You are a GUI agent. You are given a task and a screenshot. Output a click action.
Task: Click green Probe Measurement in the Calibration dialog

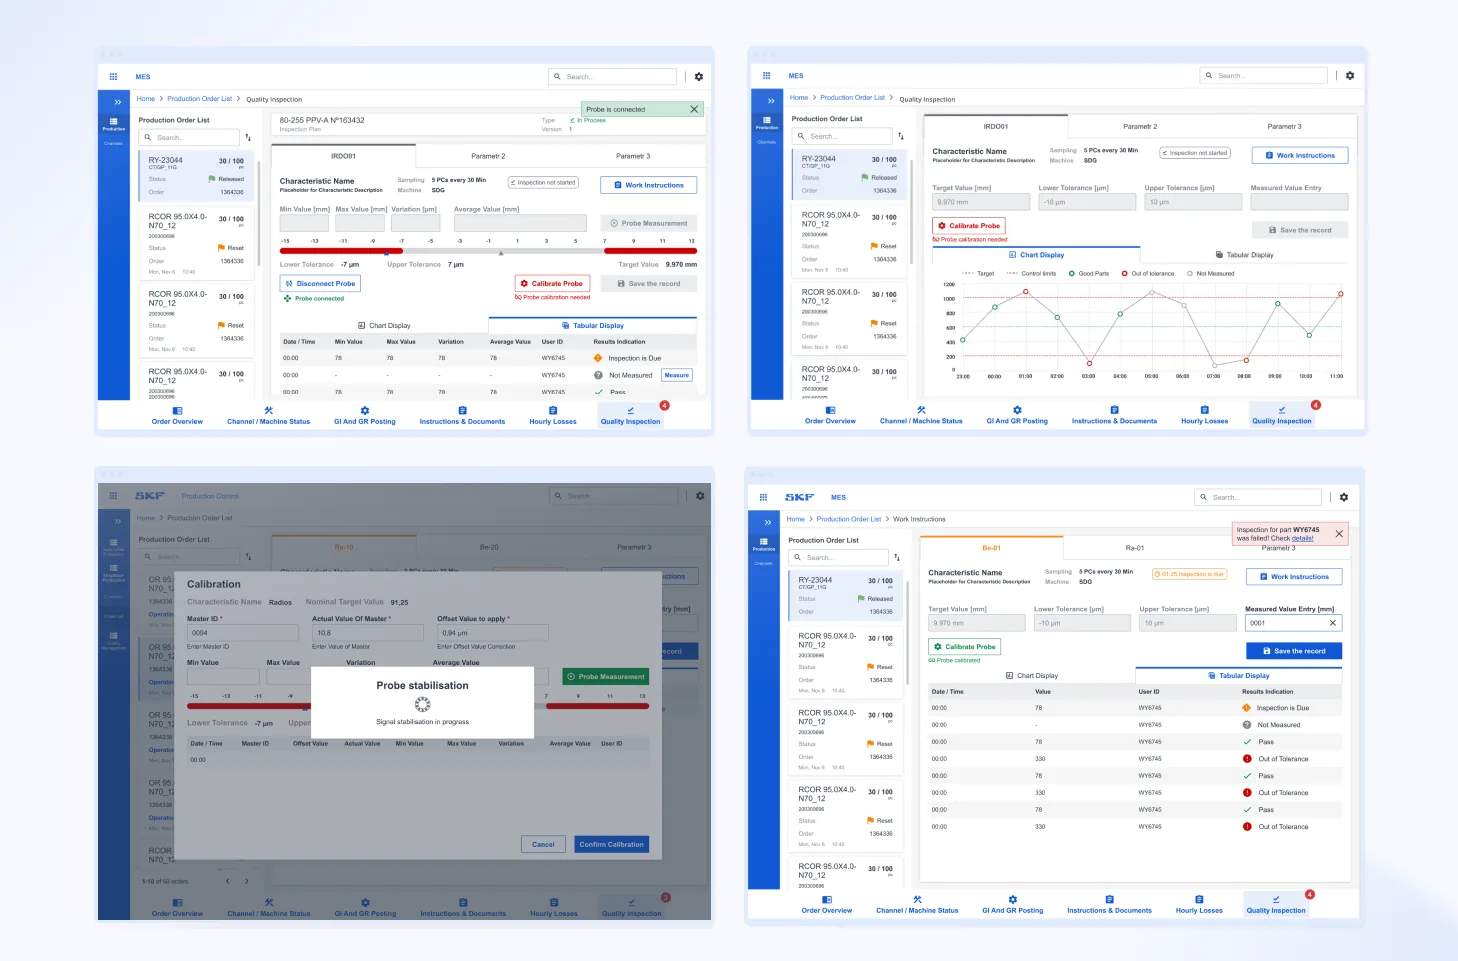[x=606, y=676]
